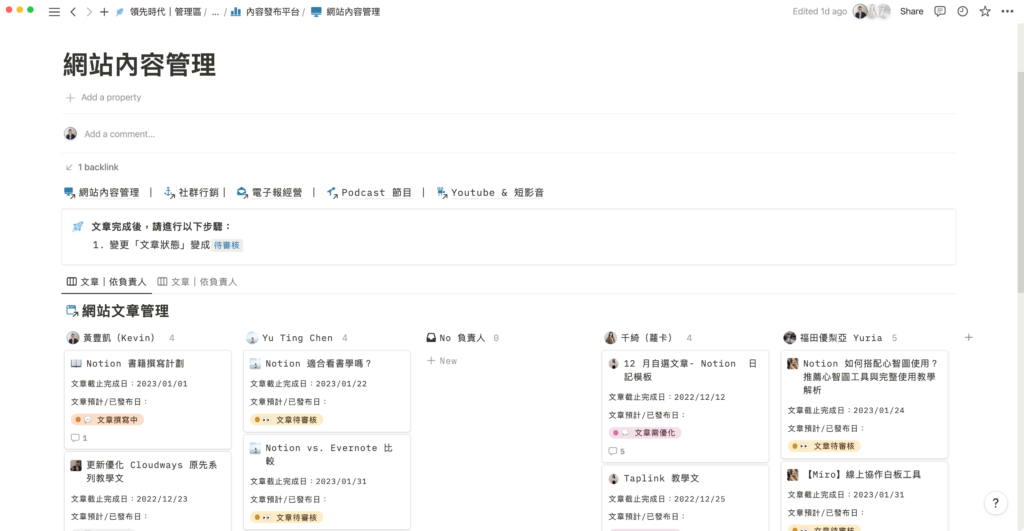
Task: Click the Add a comment field
Action: [x=120, y=134]
